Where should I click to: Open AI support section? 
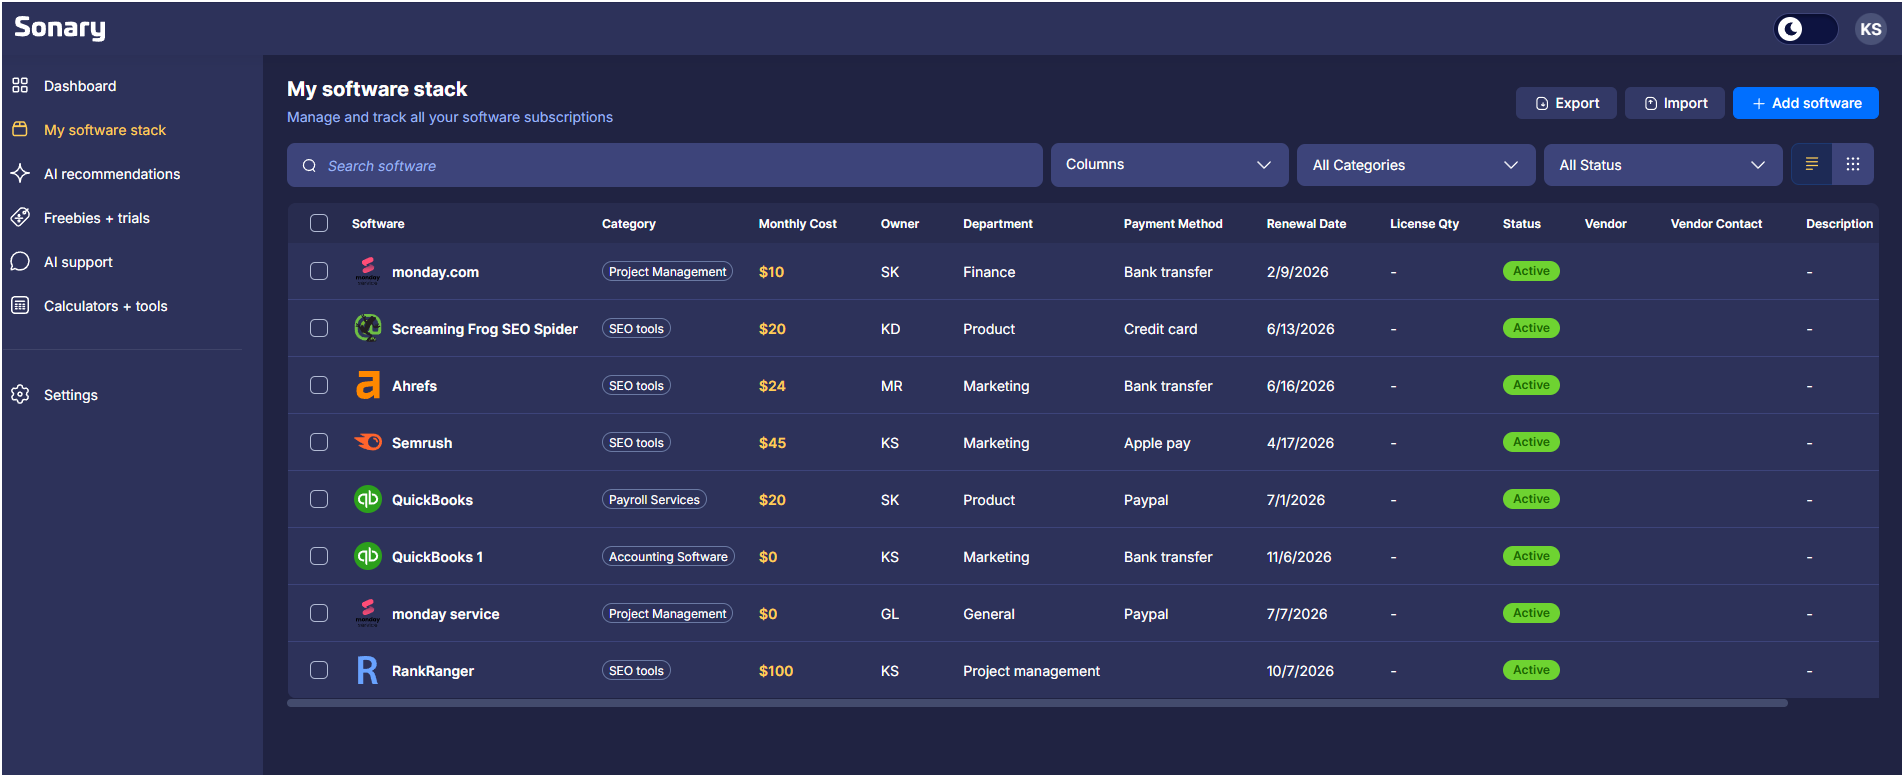(x=78, y=262)
